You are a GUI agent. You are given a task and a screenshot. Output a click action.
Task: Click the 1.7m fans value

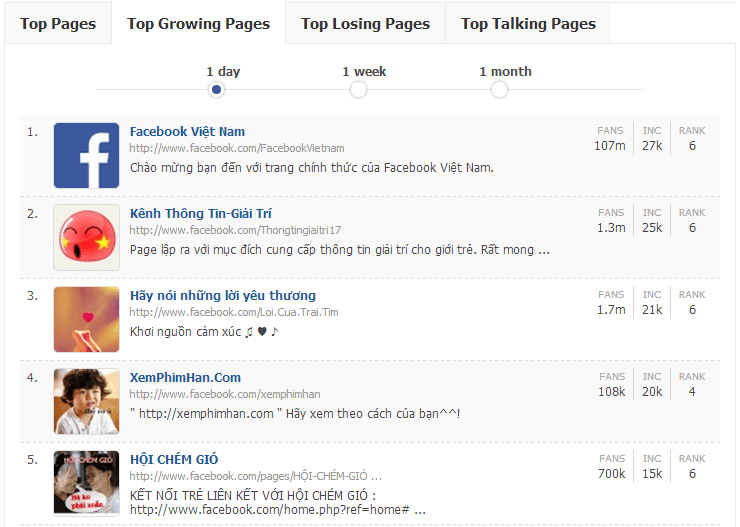pos(611,310)
